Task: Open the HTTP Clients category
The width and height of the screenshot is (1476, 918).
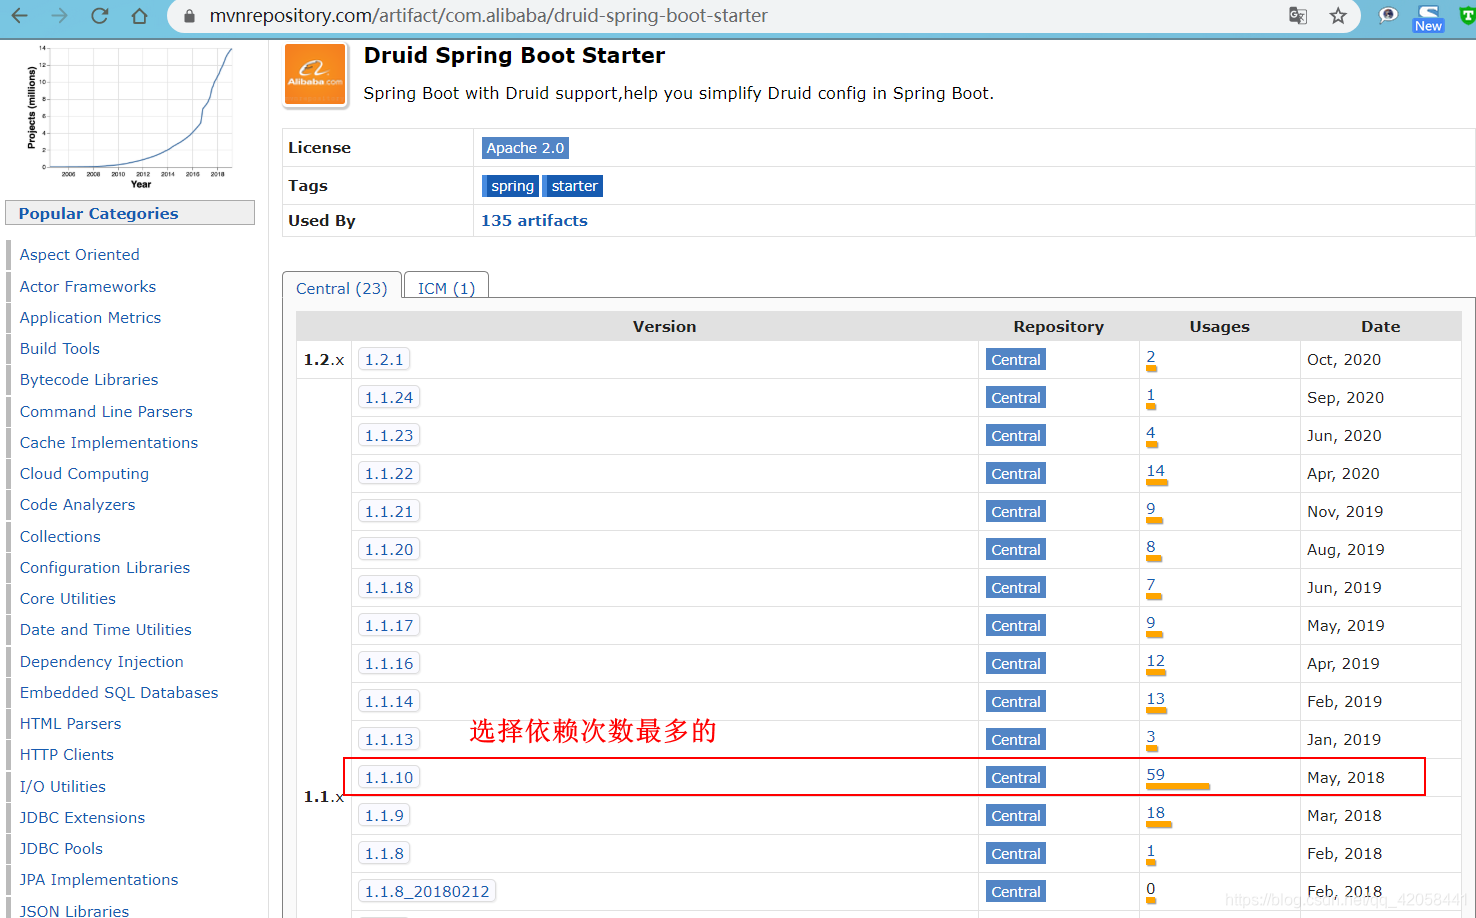Action: 67,755
